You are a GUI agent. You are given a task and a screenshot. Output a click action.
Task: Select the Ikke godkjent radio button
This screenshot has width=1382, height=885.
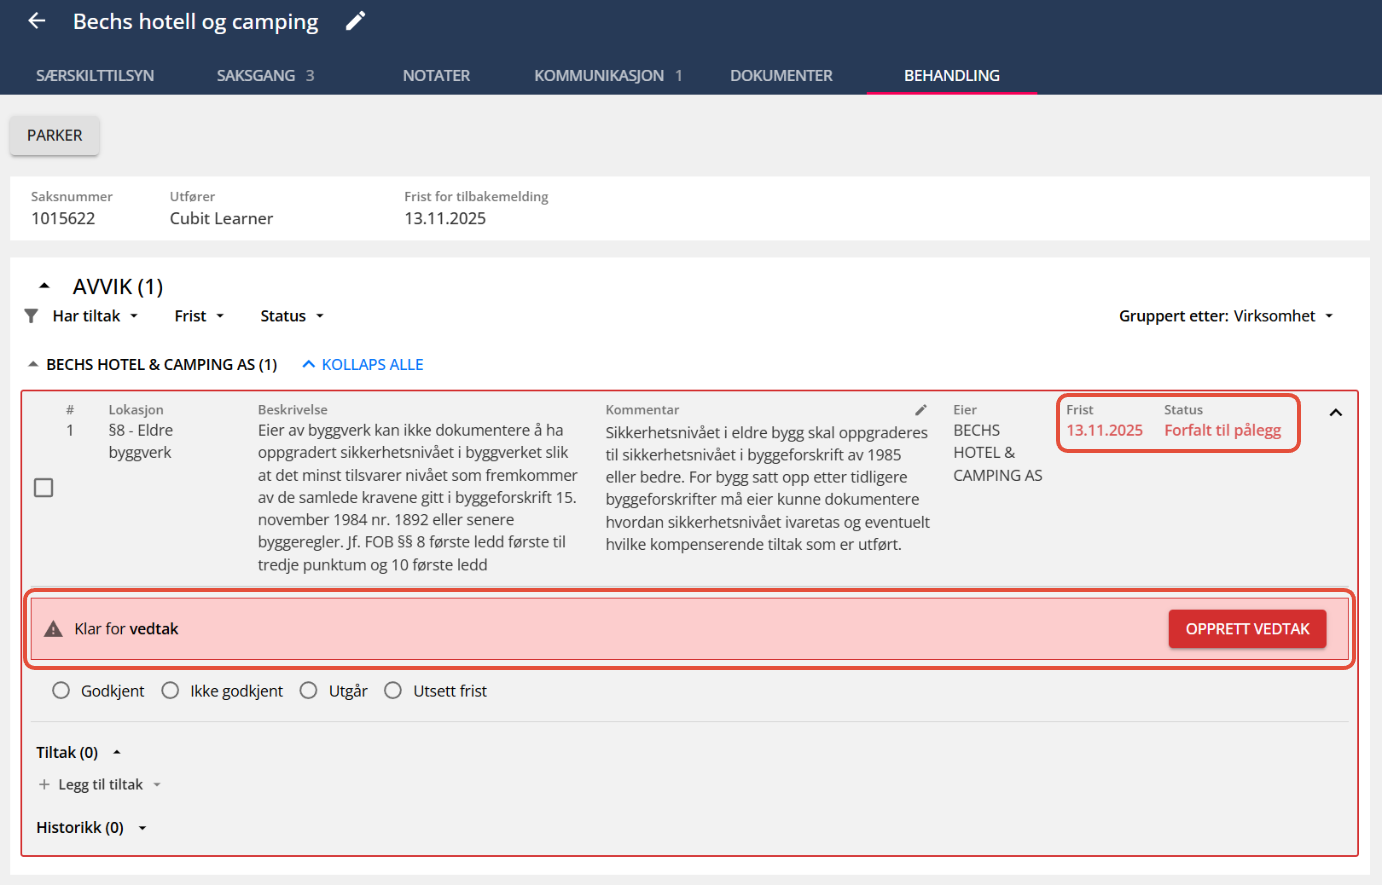point(170,691)
